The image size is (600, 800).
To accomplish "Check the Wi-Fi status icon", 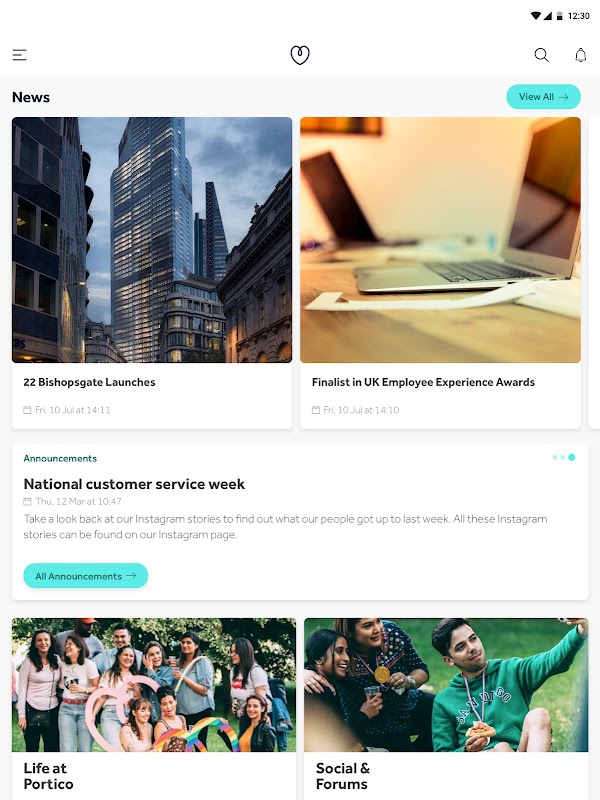I will coord(536,16).
